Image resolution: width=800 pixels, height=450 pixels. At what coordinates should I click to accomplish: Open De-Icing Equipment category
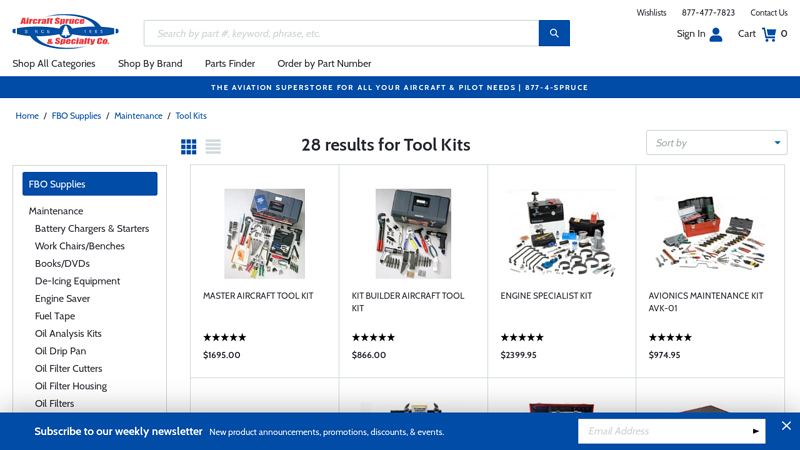tap(78, 281)
